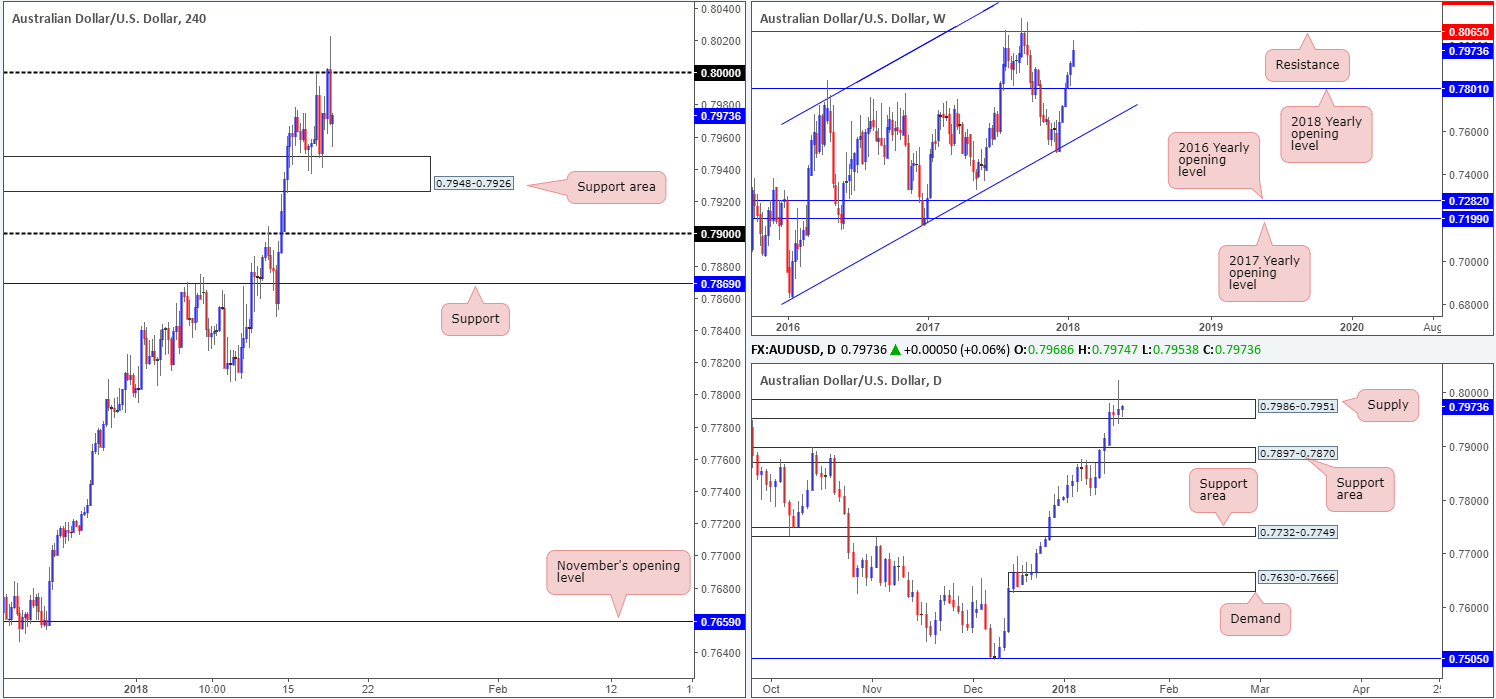
Task: Click the current price tag 0.79736 on the 240 chart
Action: tap(720, 115)
